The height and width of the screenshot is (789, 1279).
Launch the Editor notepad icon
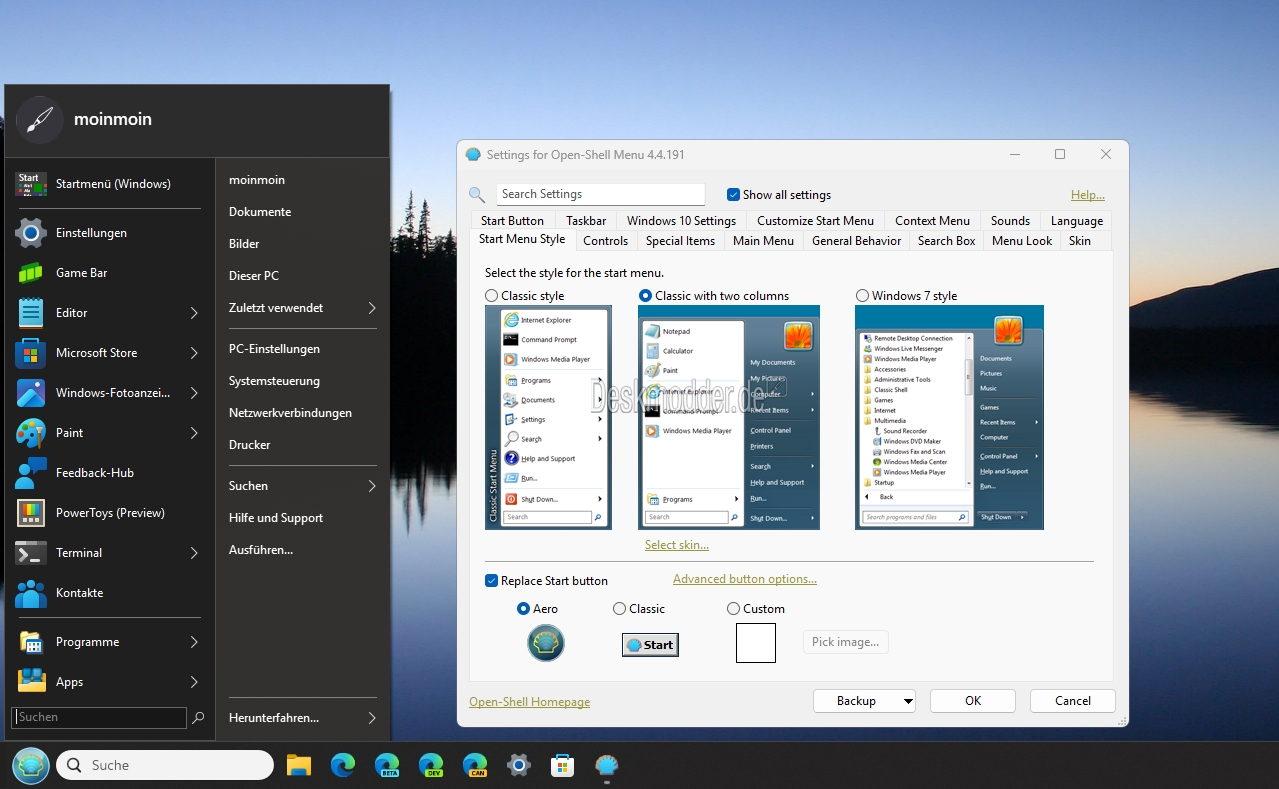tap(31, 313)
